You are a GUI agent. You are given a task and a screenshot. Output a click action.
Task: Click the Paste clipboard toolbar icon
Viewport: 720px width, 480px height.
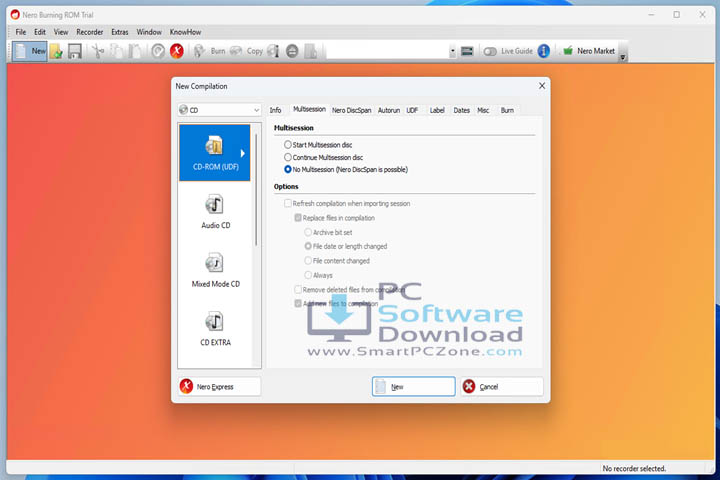(135, 51)
